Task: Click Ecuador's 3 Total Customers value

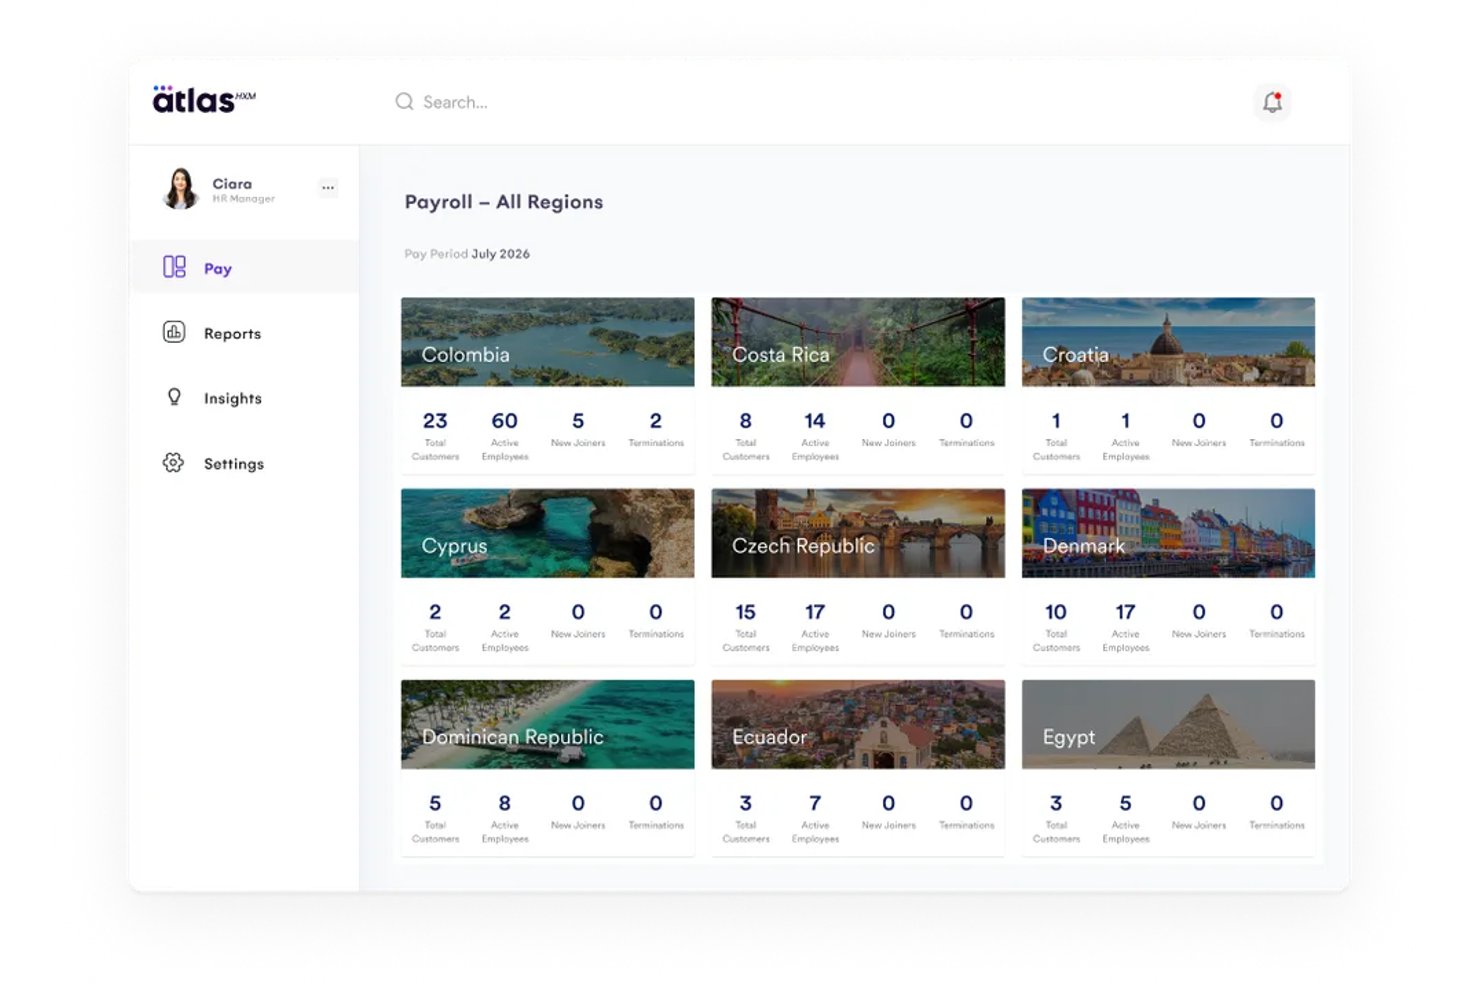Action: (746, 803)
